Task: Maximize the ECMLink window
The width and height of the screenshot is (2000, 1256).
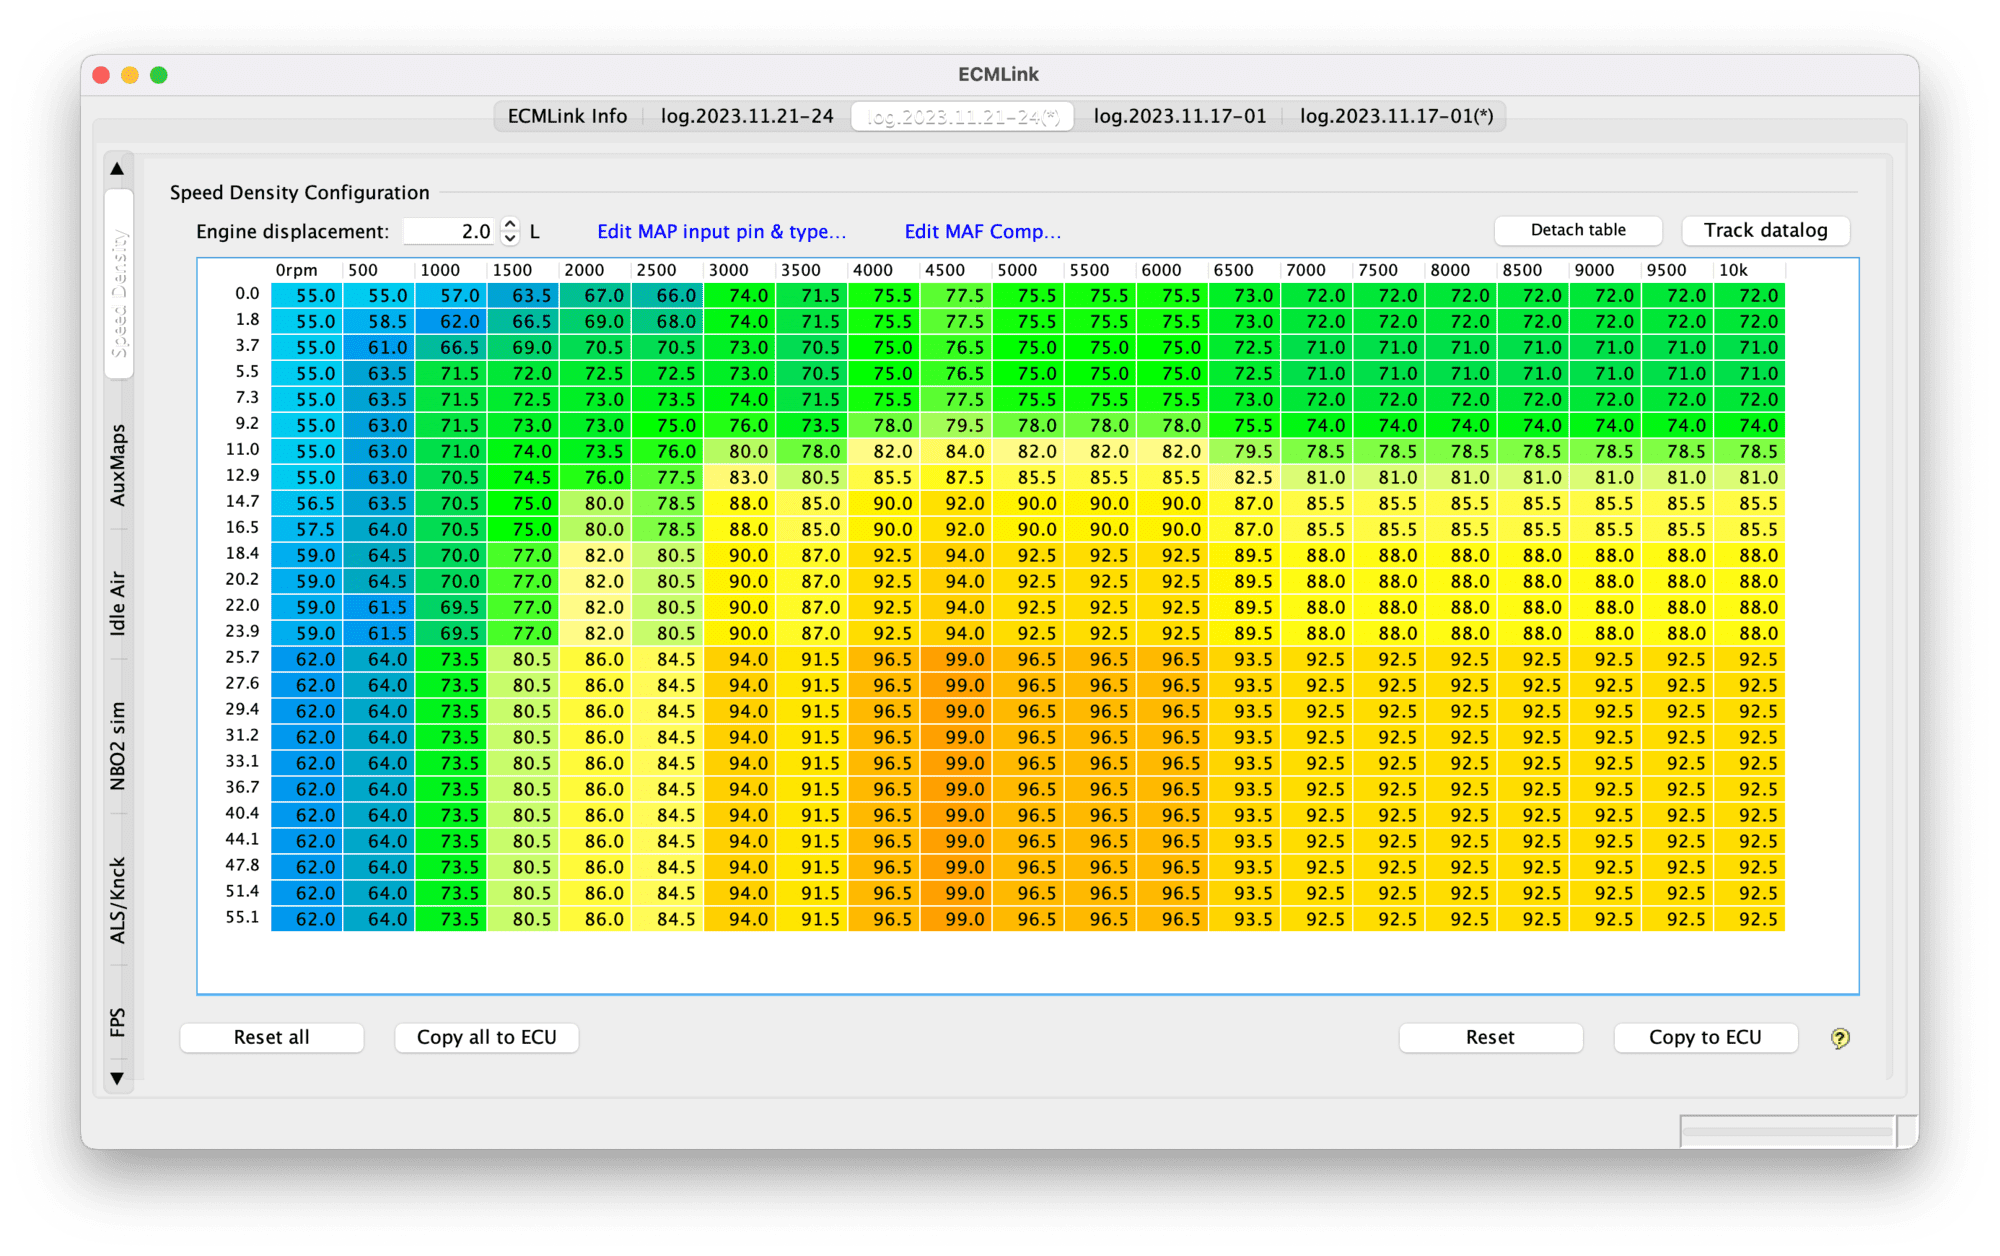Action: click(x=159, y=75)
